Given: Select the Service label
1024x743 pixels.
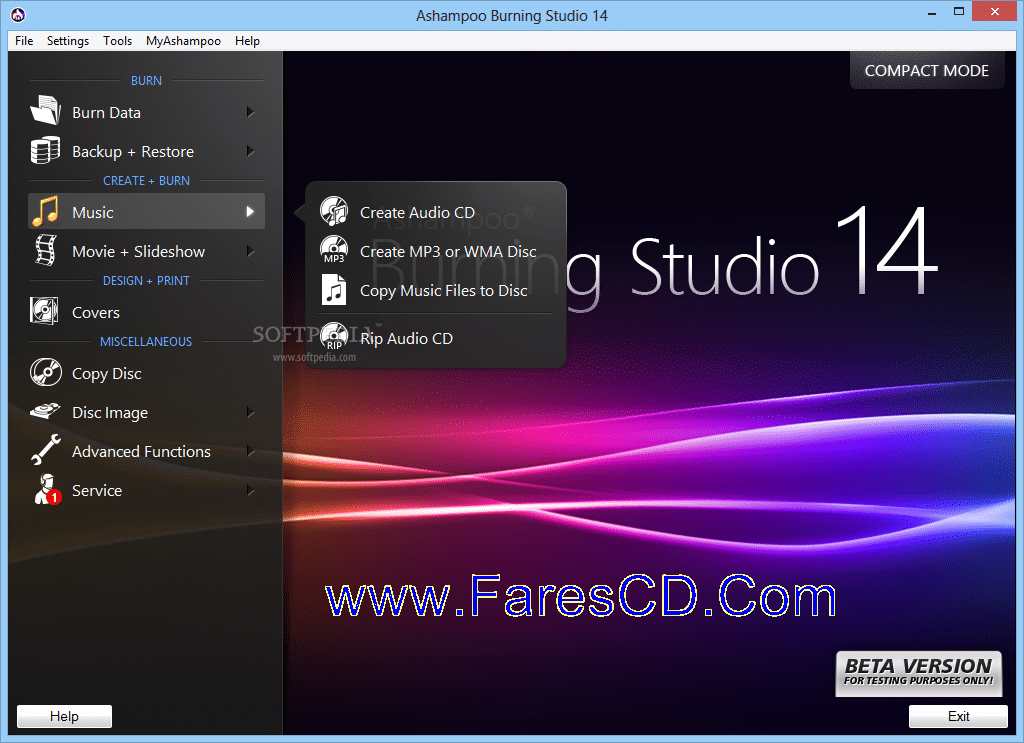Looking at the screenshot, I should (x=97, y=490).
